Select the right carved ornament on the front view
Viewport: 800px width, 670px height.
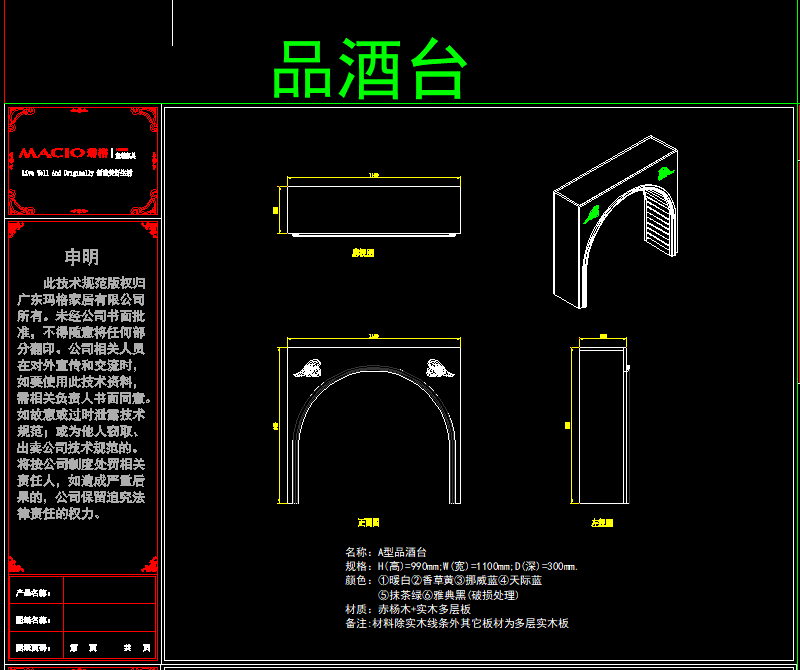pos(439,368)
